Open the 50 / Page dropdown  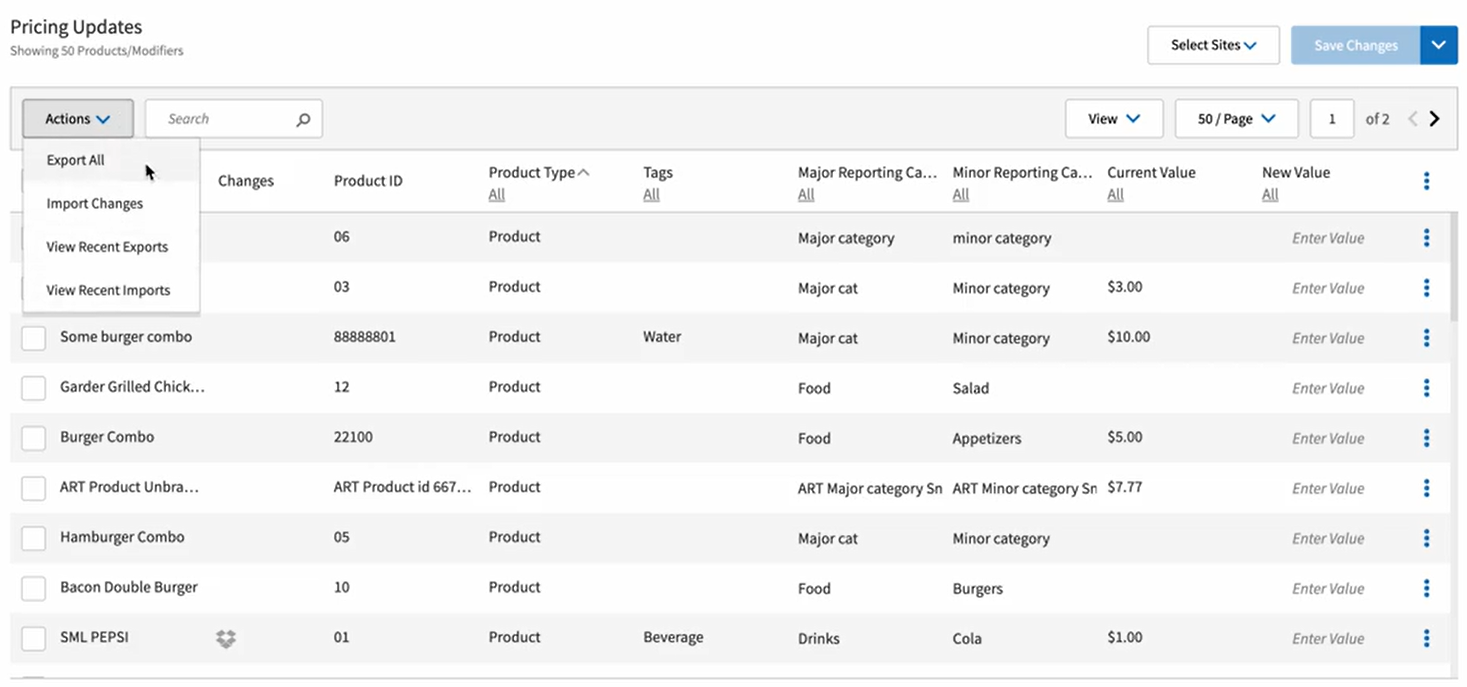tap(1236, 118)
